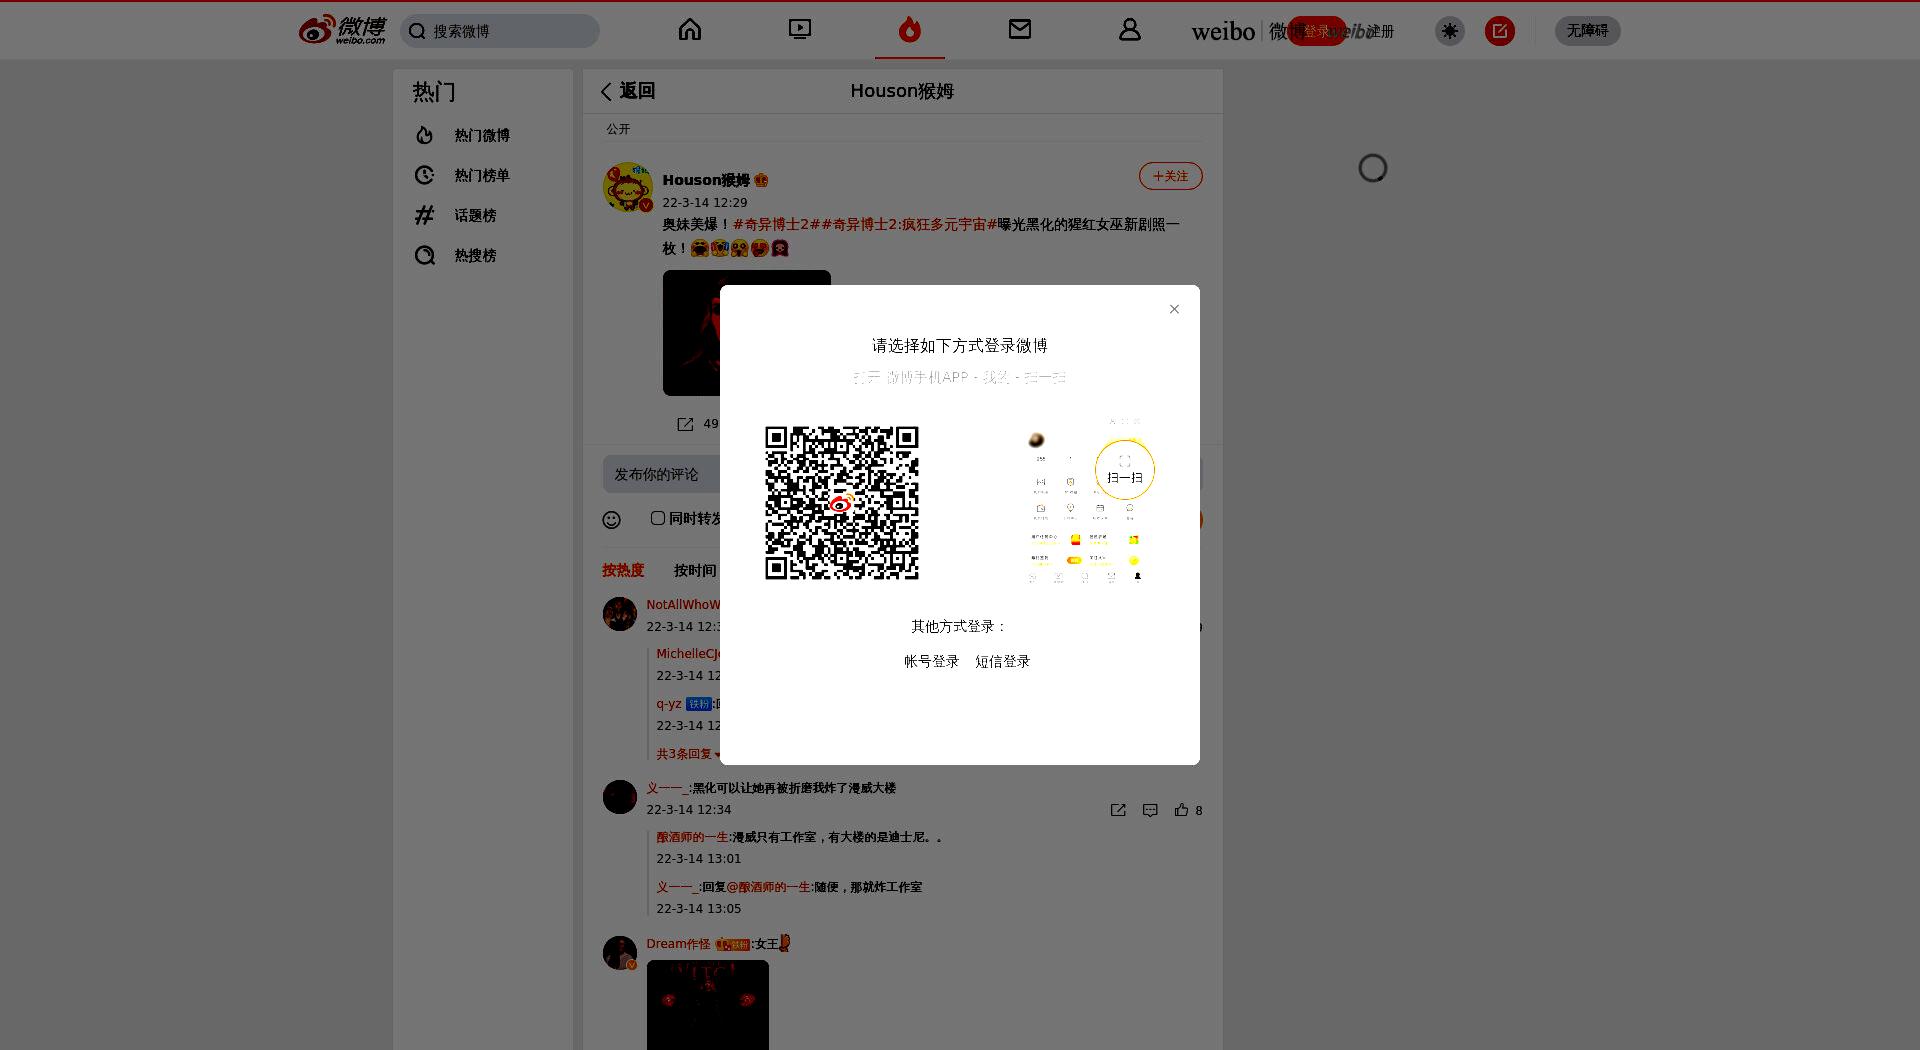Click the post repost share icon
Screen dimensions: 1920x1050
click(685, 424)
